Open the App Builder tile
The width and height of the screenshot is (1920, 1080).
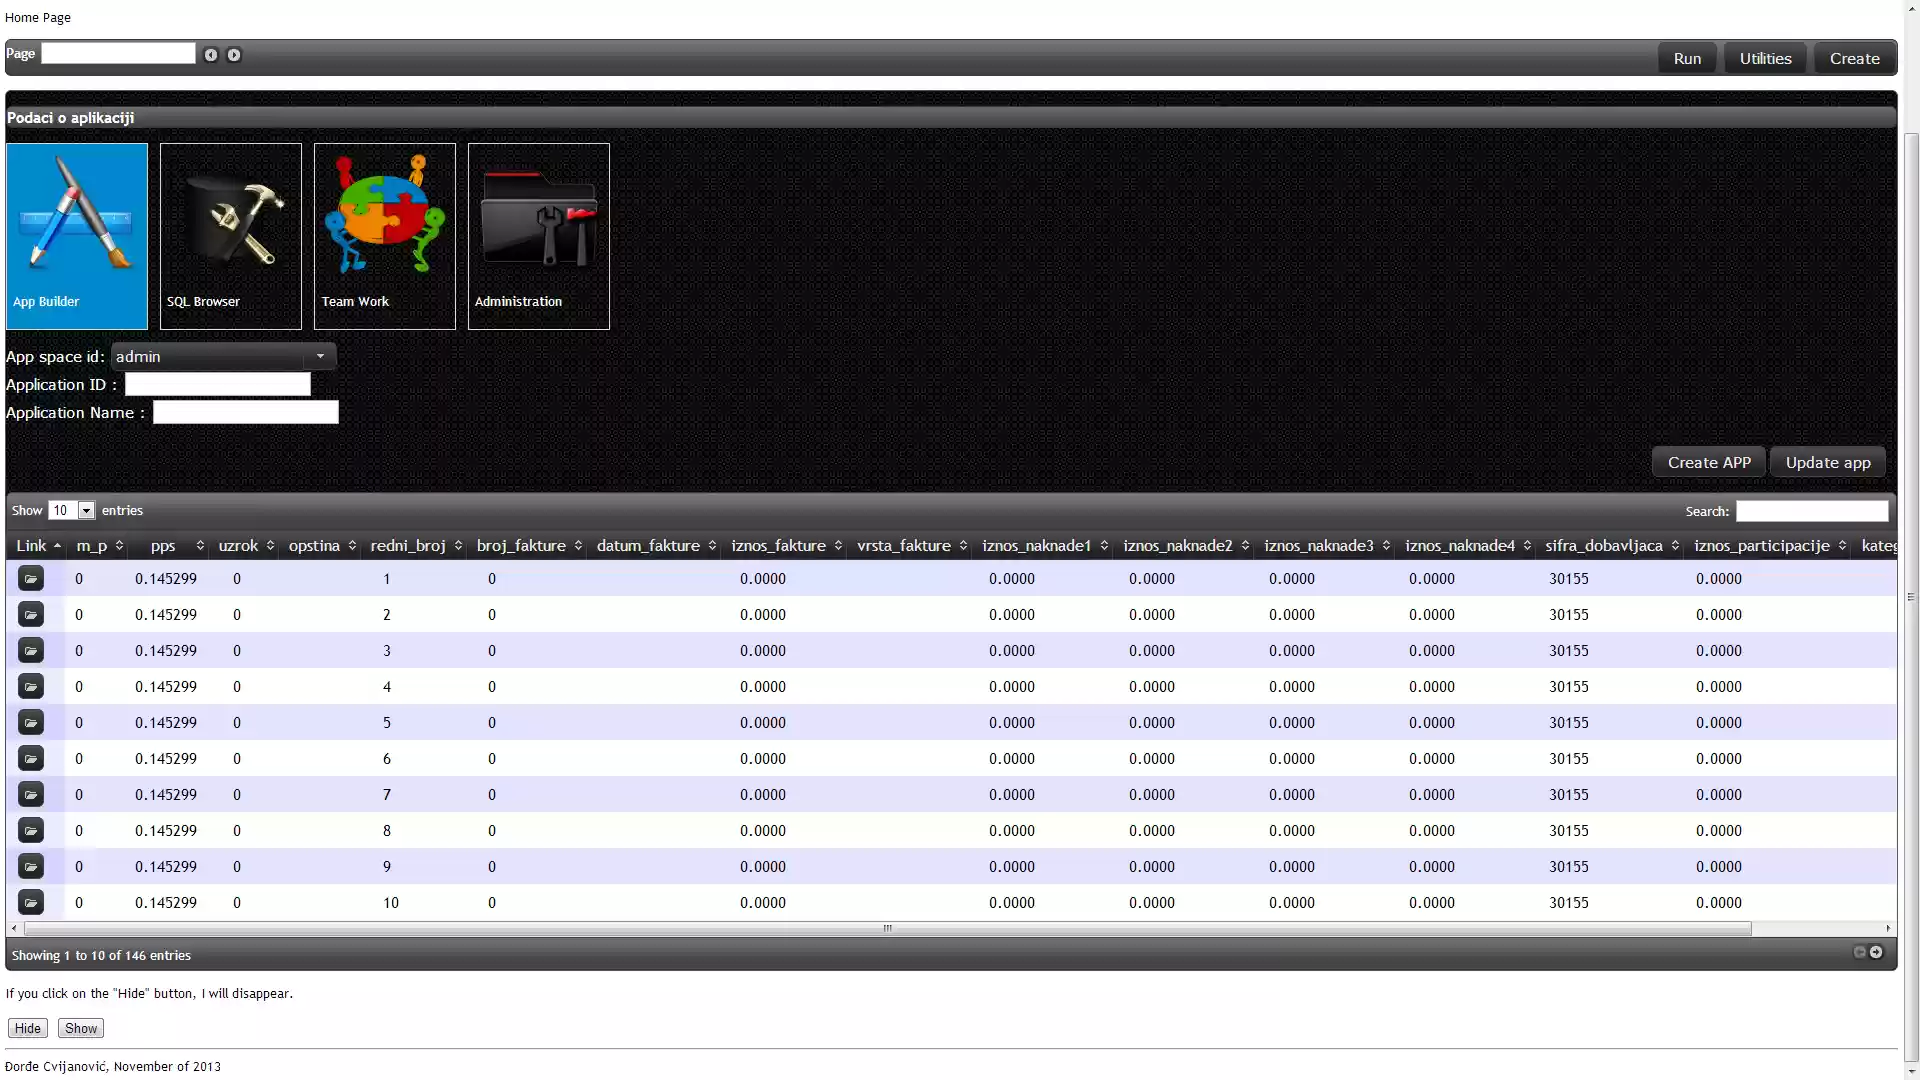[77, 236]
